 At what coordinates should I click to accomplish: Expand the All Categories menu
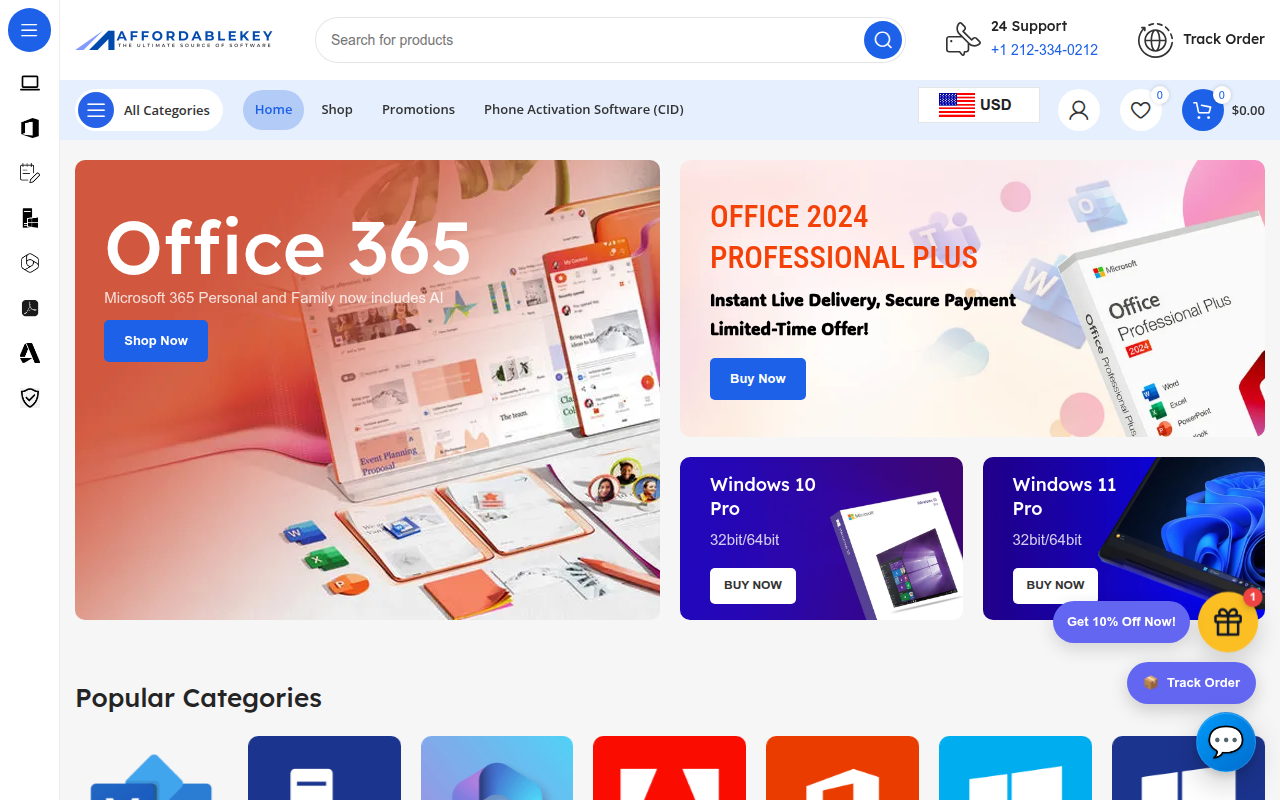[x=149, y=110]
